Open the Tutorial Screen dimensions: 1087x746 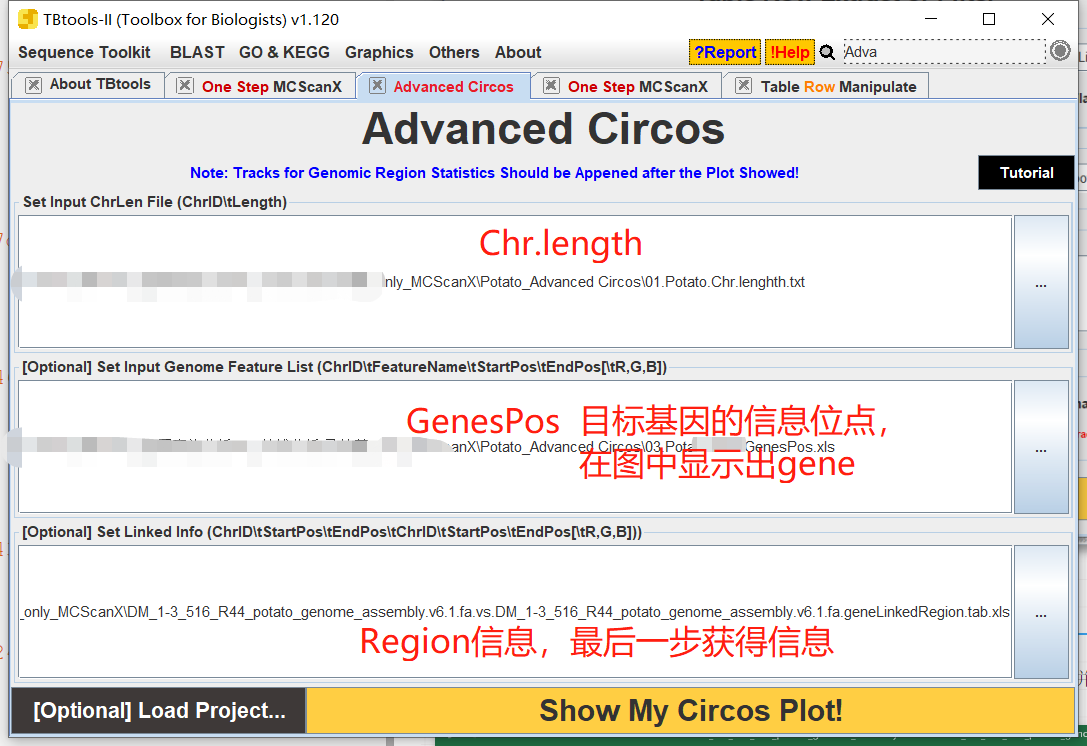click(1026, 172)
